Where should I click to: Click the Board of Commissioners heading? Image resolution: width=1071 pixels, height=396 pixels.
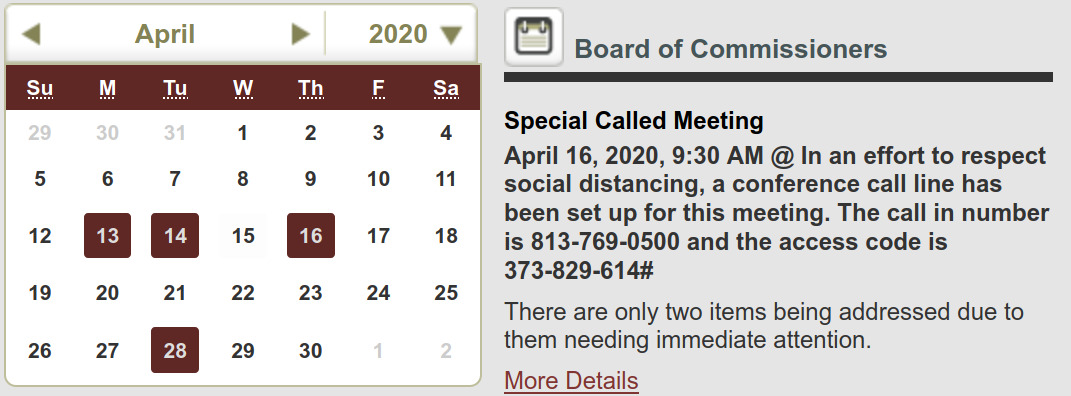731,49
